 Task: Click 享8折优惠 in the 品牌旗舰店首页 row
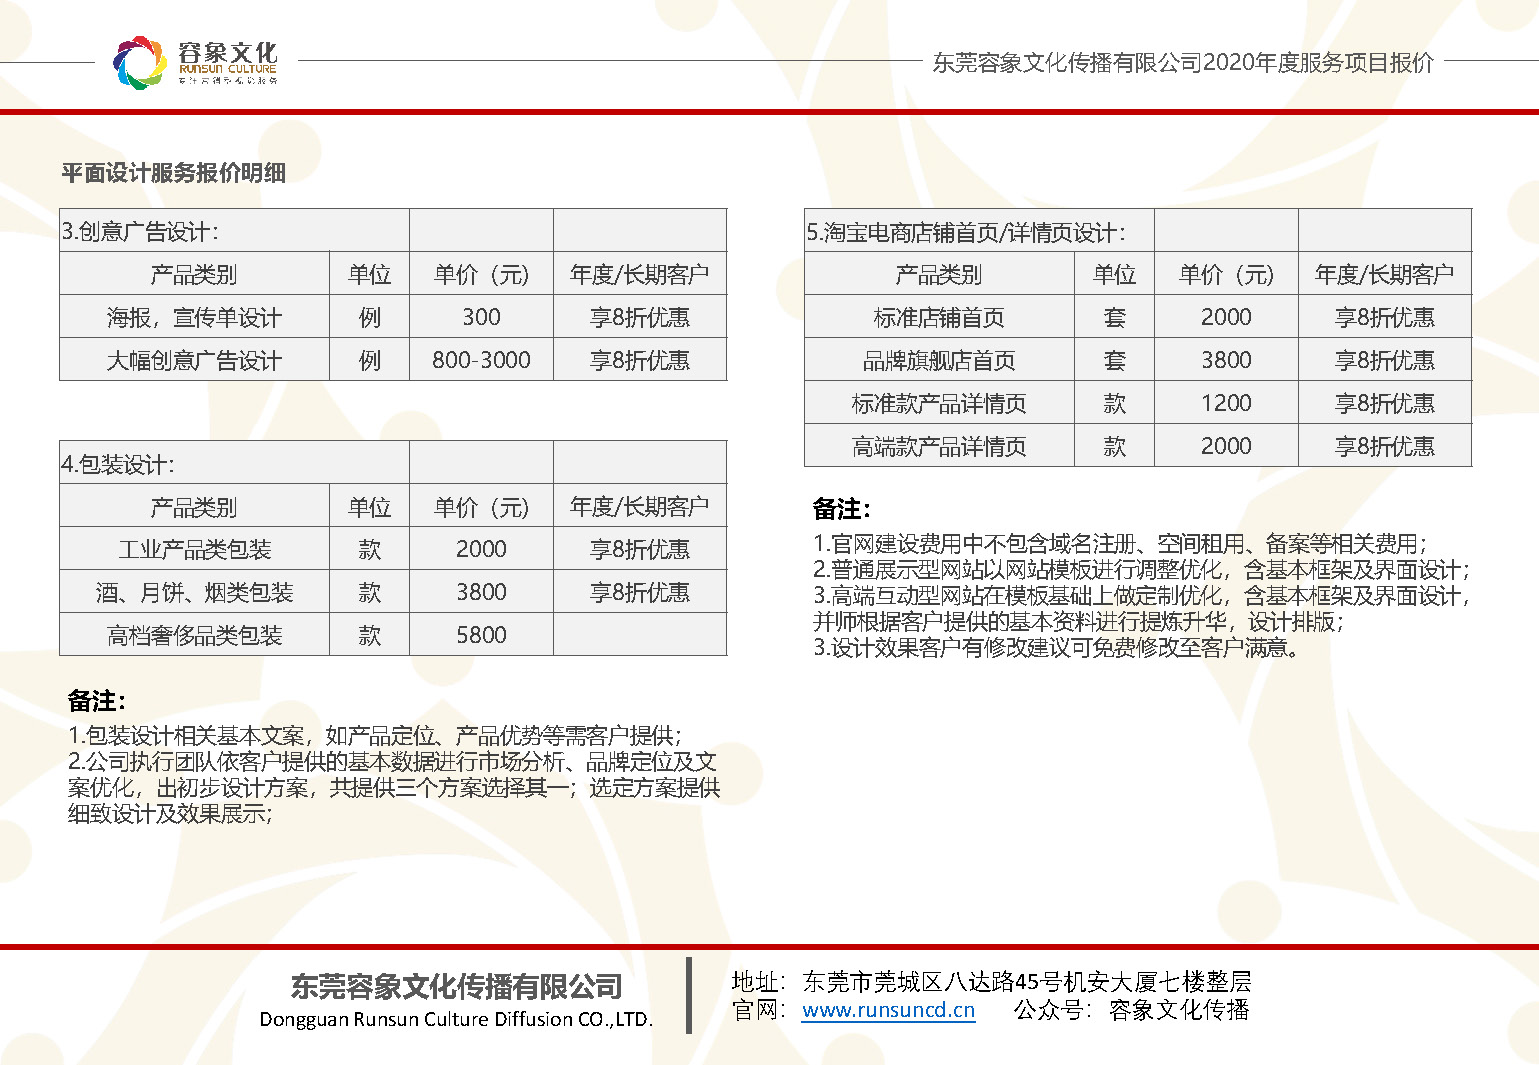pyautogui.click(x=1385, y=361)
